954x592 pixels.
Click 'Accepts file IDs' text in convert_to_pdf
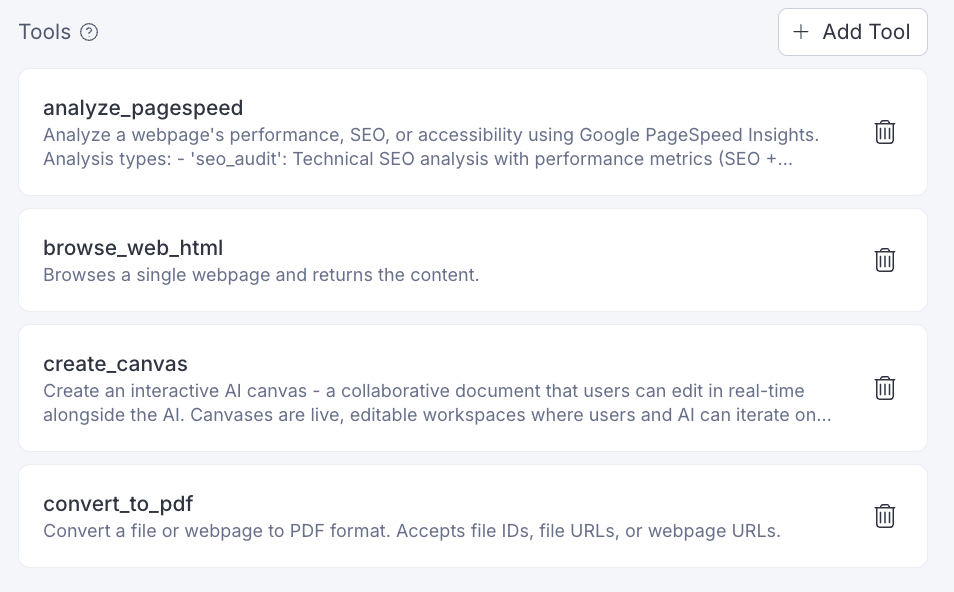tap(462, 530)
